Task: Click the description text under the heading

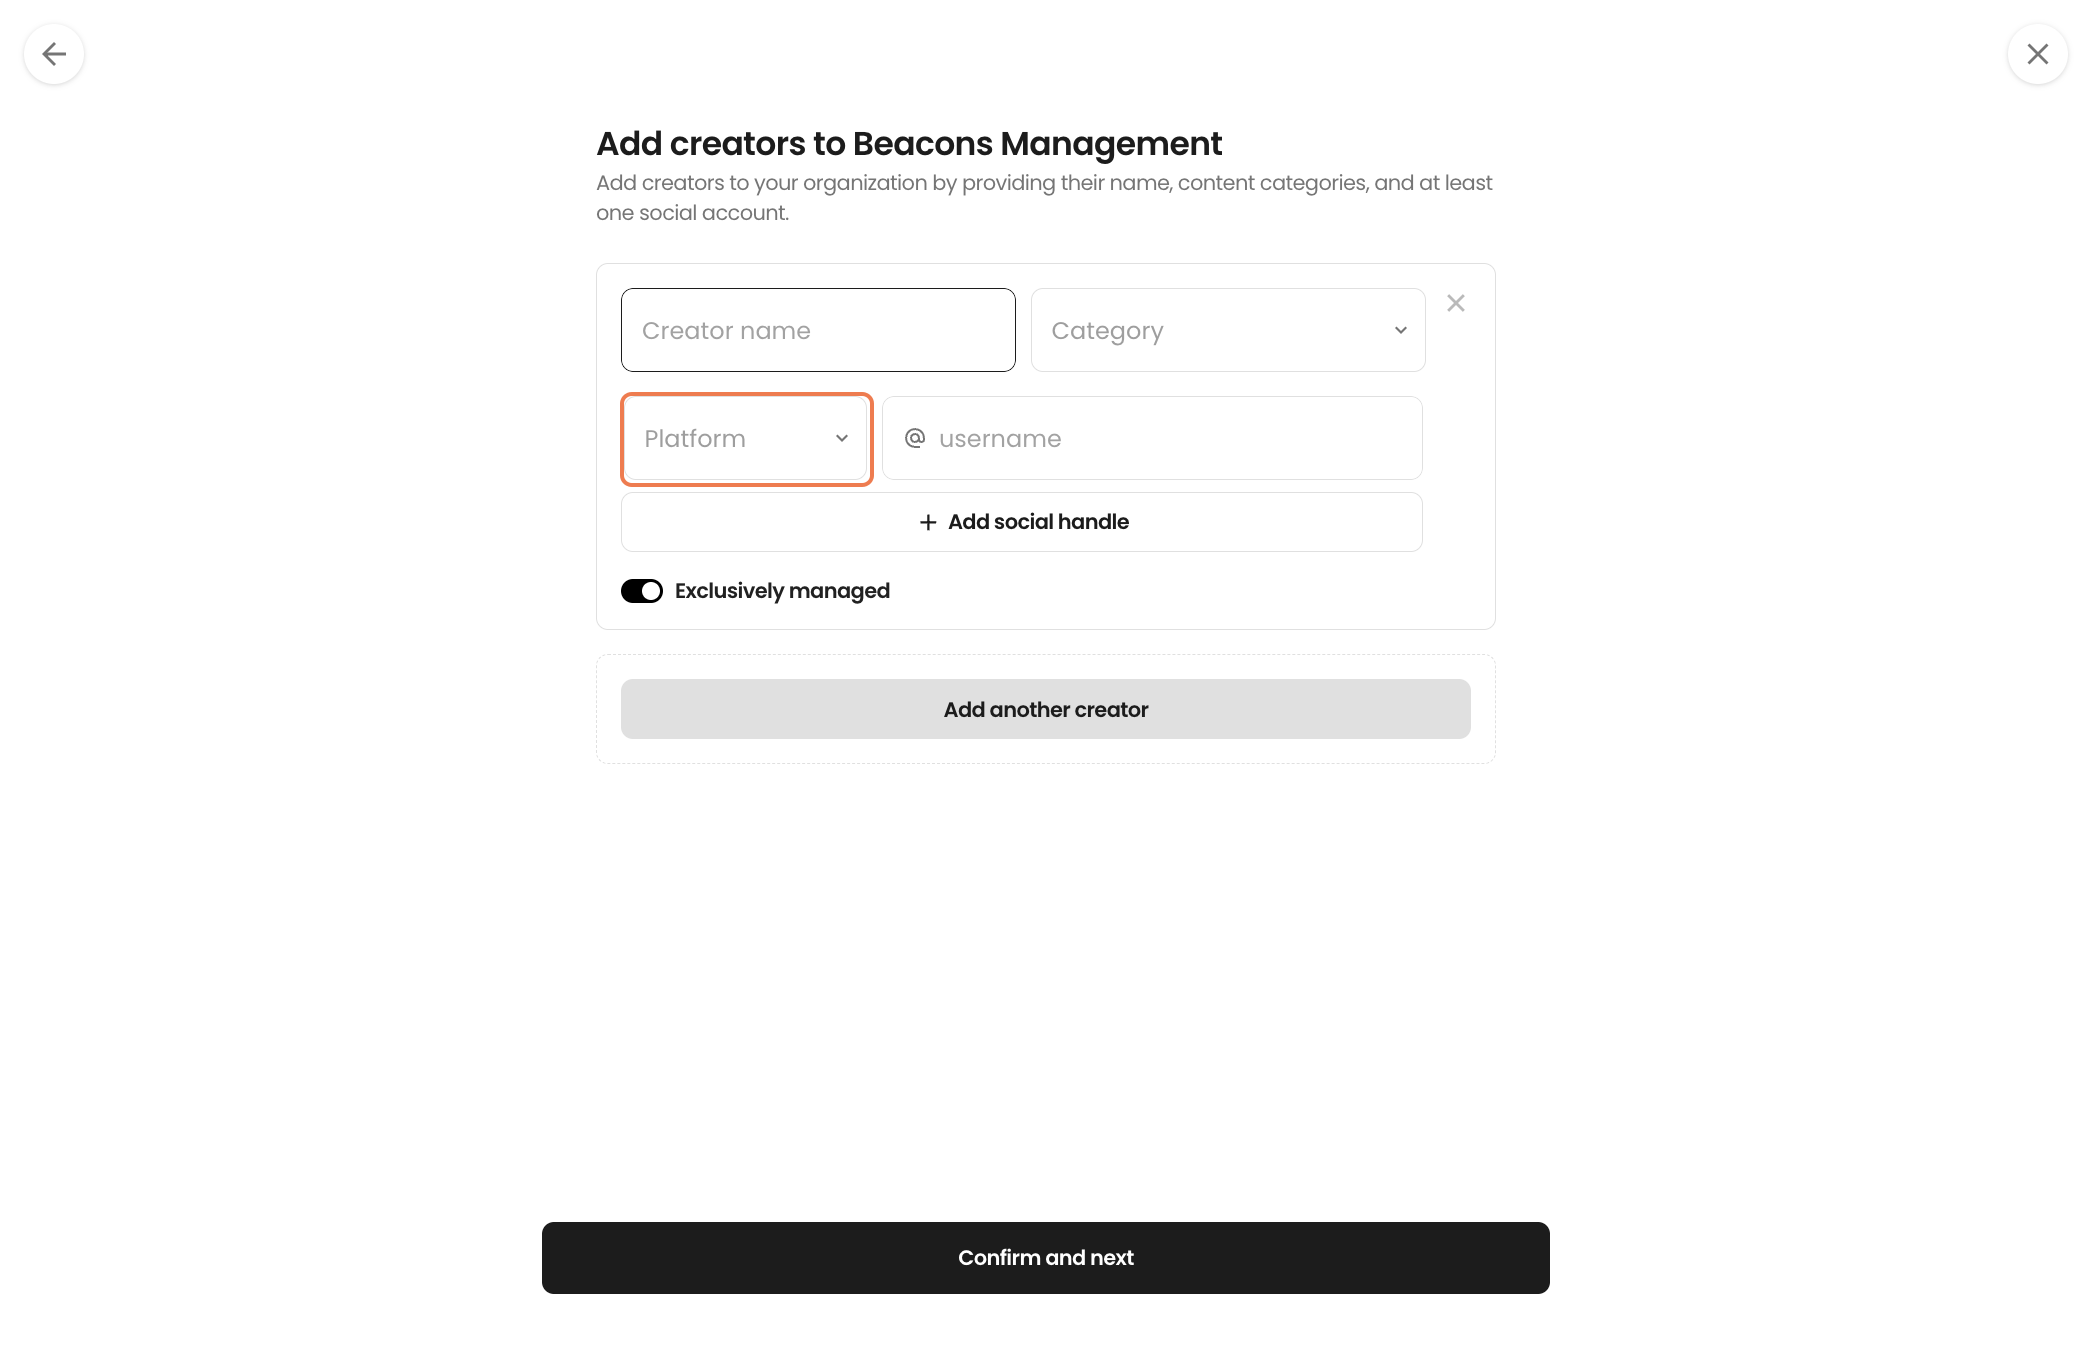Action: [x=1044, y=198]
